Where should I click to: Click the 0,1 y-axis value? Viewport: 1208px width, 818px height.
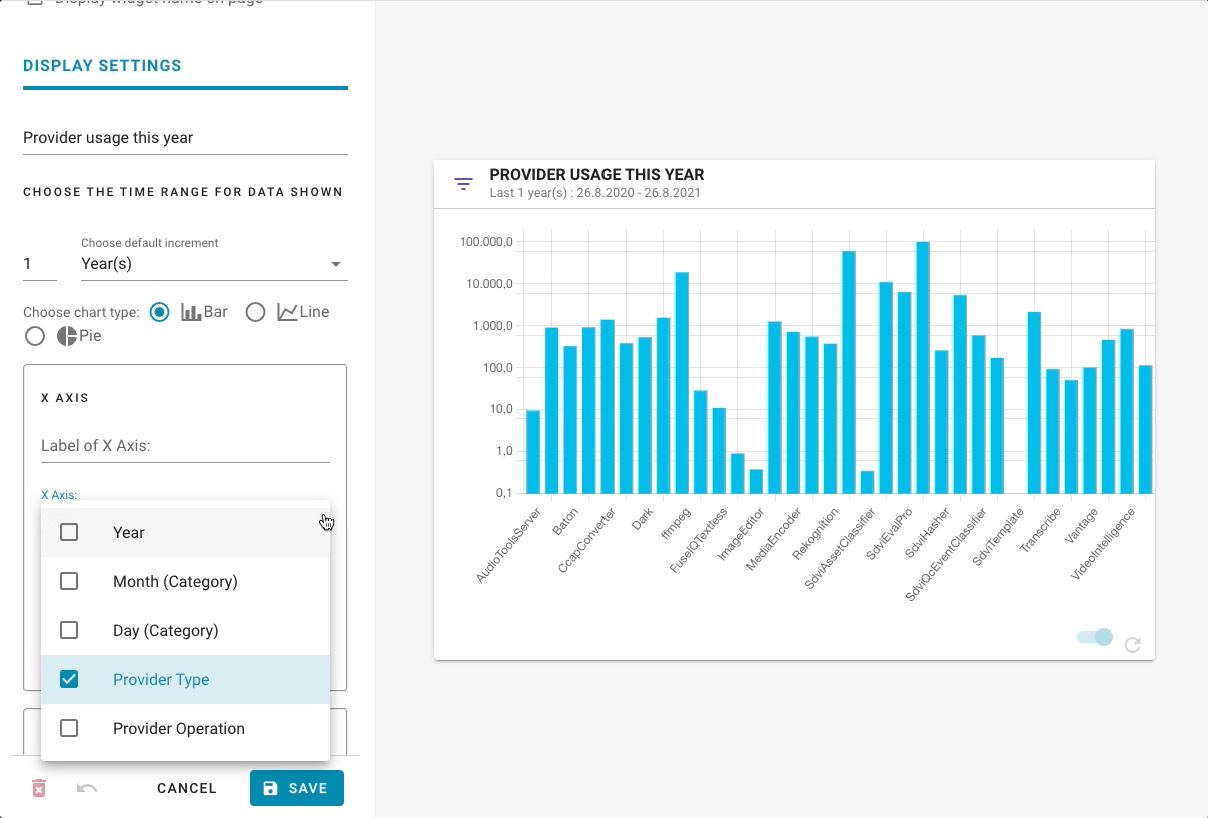click(x=504, y=493)
